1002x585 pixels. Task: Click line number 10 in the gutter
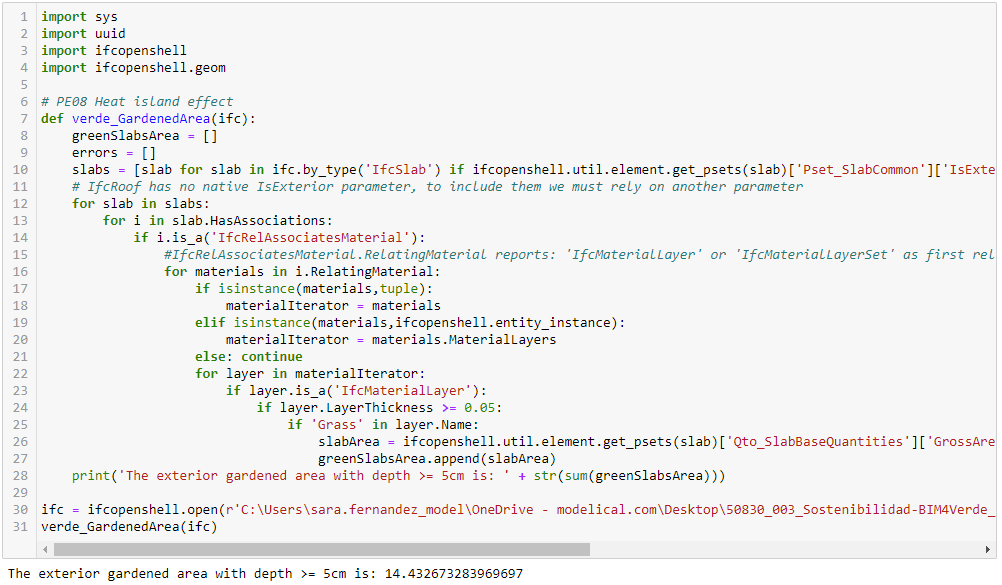[20, 169]
